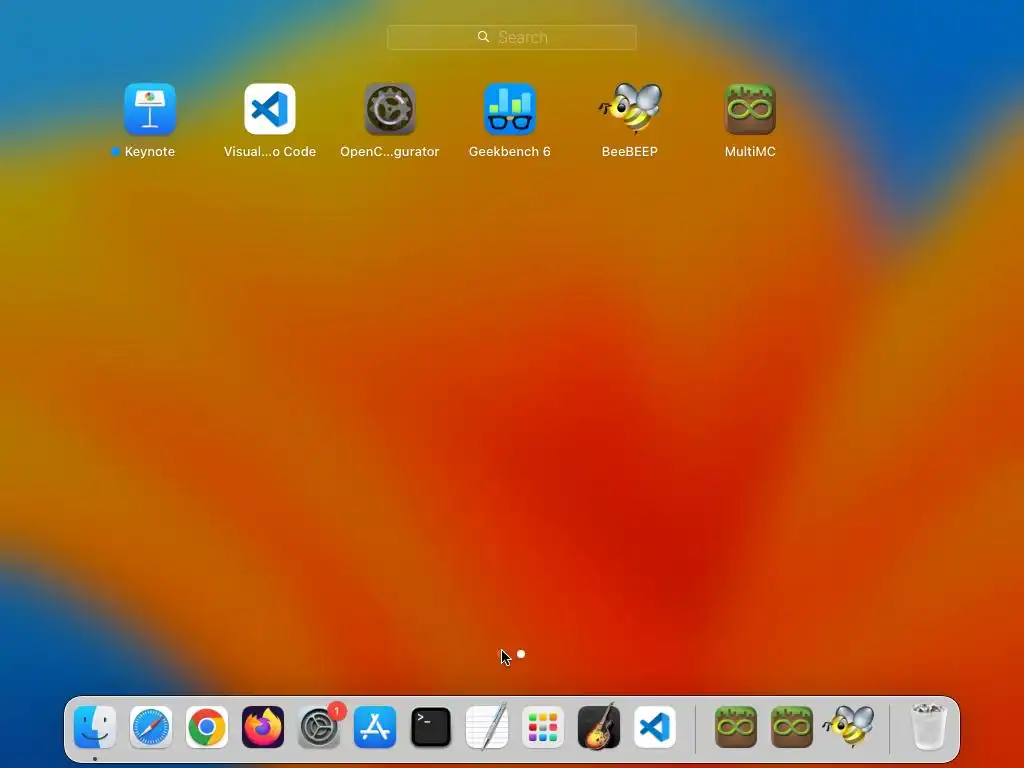Open Keynote from Launchpad

[x=150, y=109]
